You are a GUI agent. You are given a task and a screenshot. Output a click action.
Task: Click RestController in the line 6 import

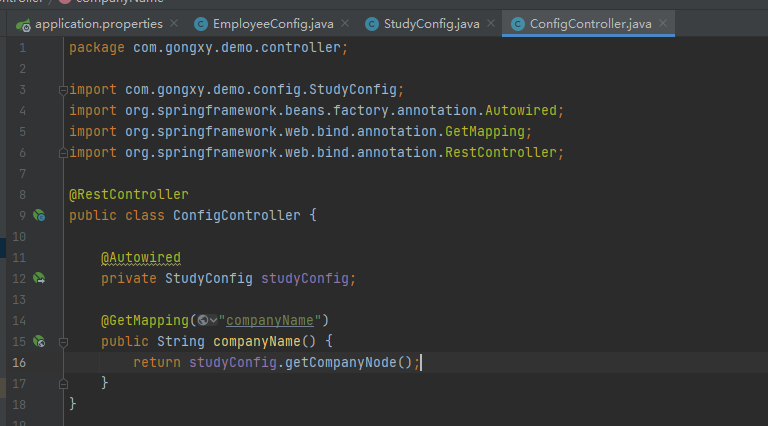coord(501,152)
